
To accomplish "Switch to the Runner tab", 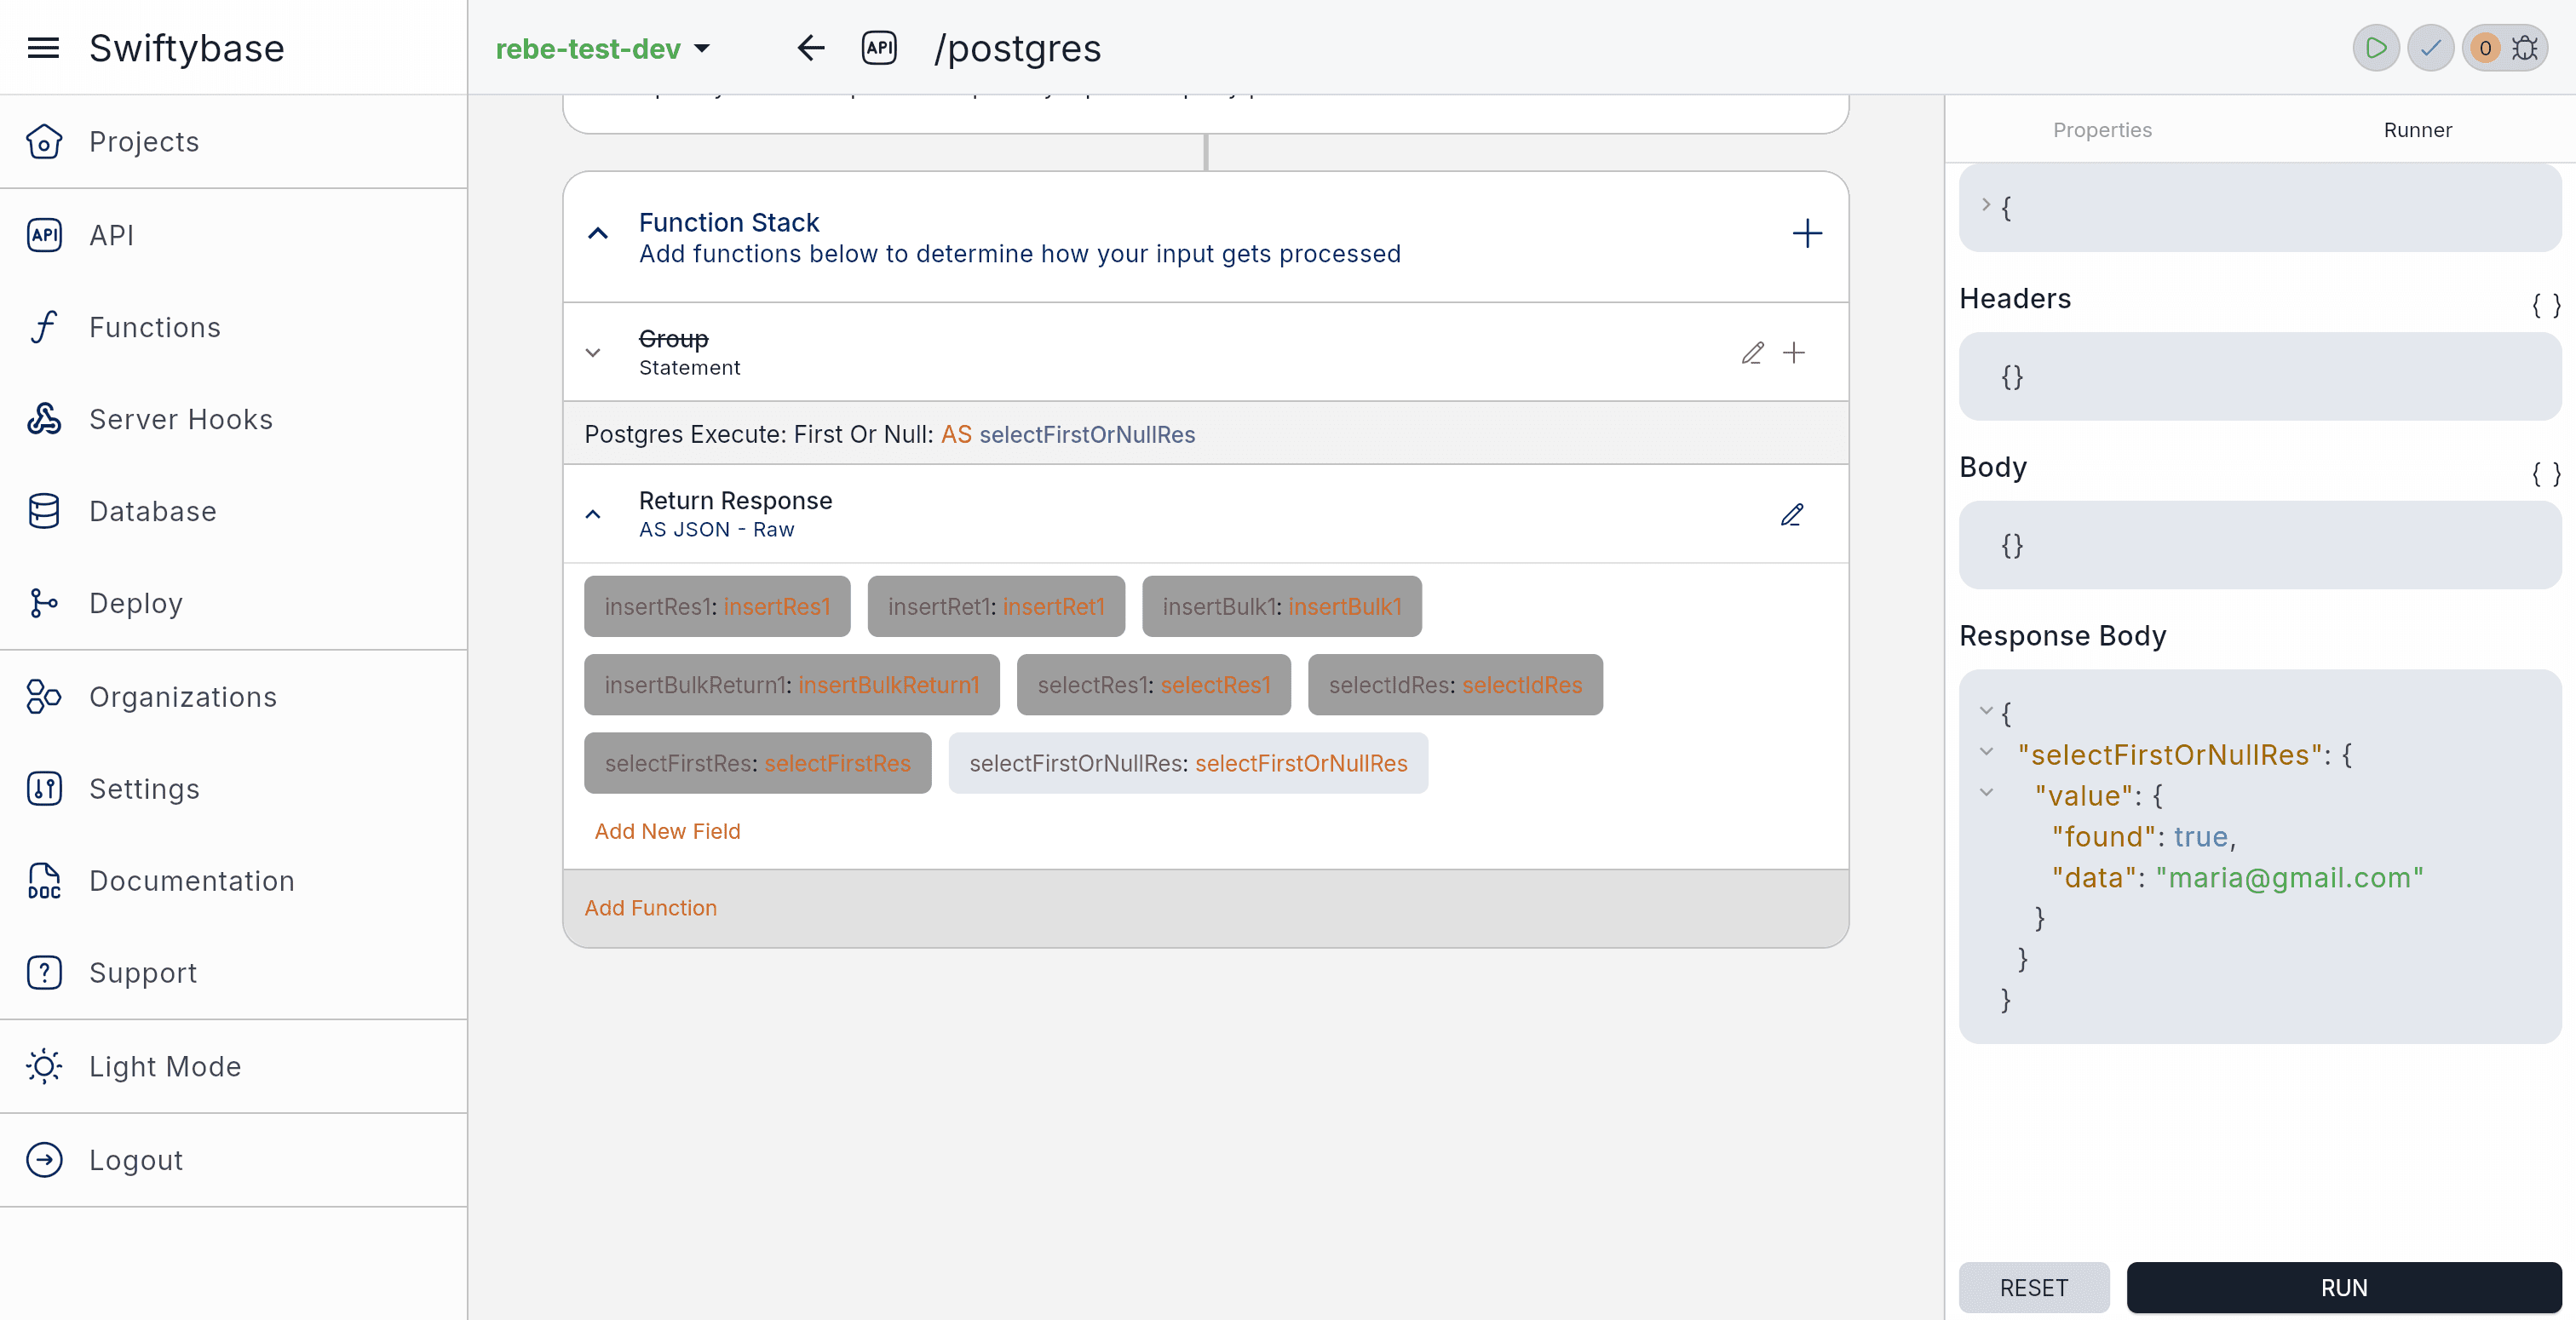I will pos(2417,130).
